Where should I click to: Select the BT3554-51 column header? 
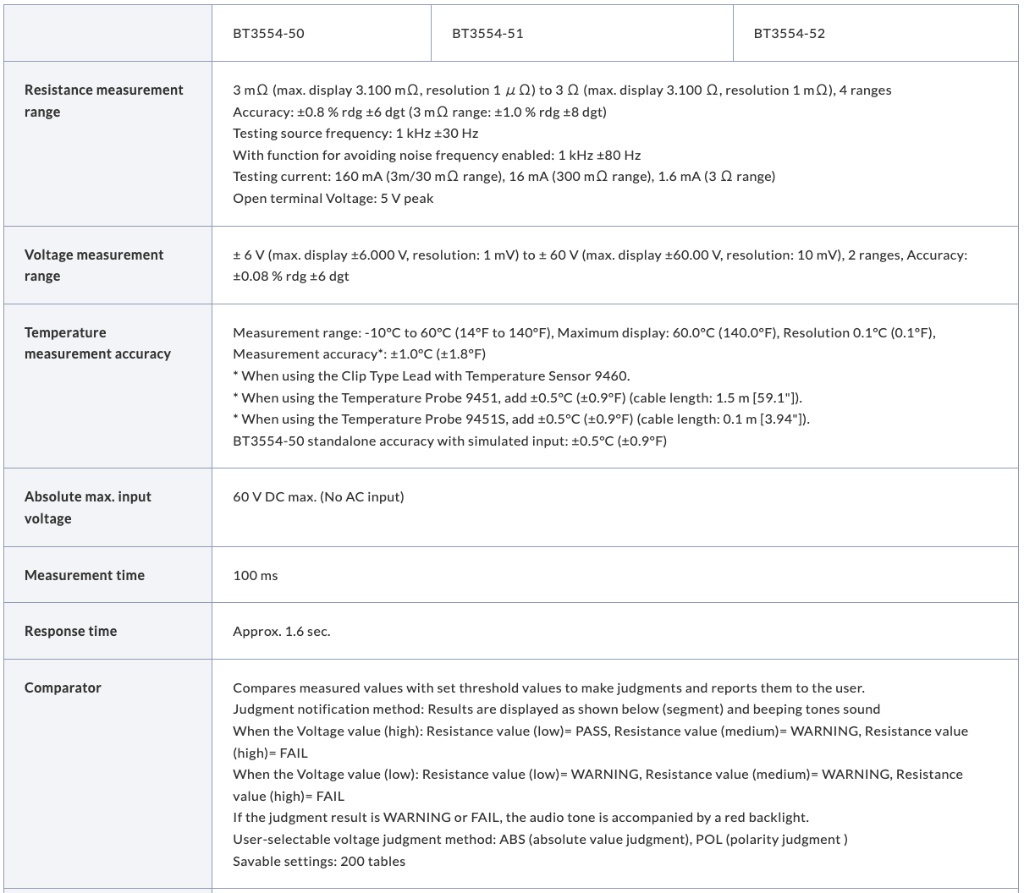(487, 33)
